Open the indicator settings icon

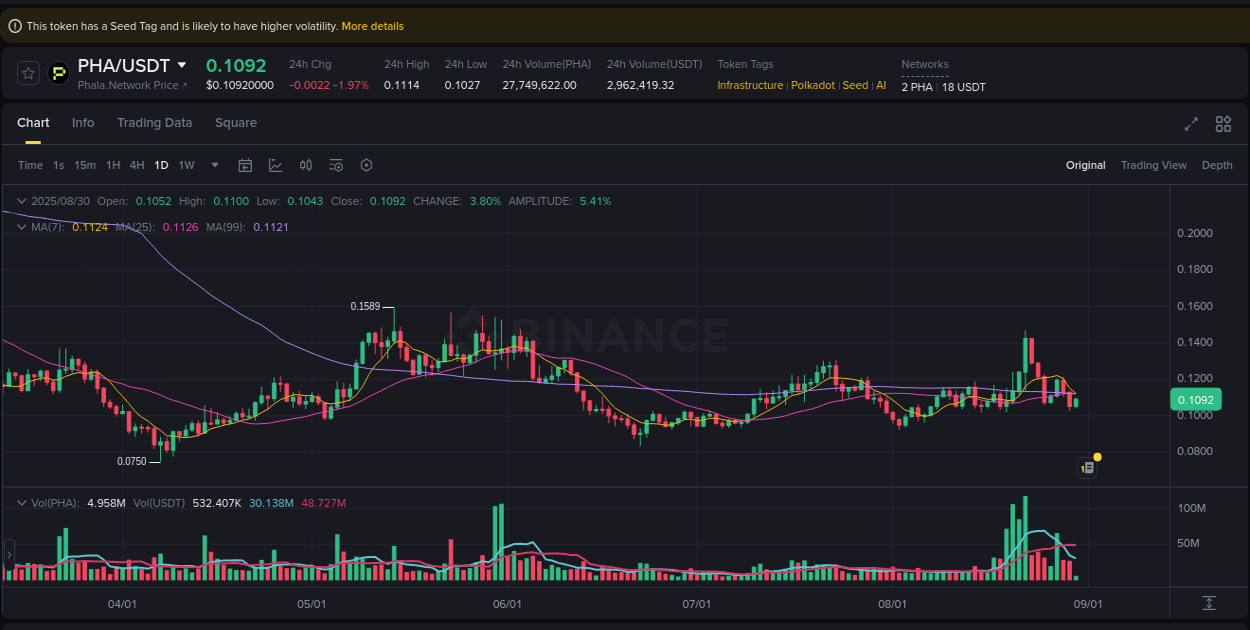click(x=336, y=165)
